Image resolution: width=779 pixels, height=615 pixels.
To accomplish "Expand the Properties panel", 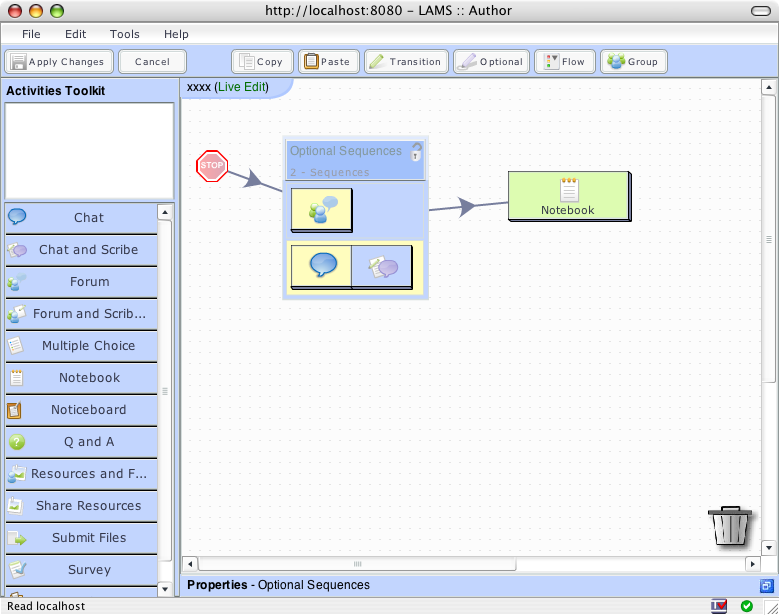I will click(766, 585).
